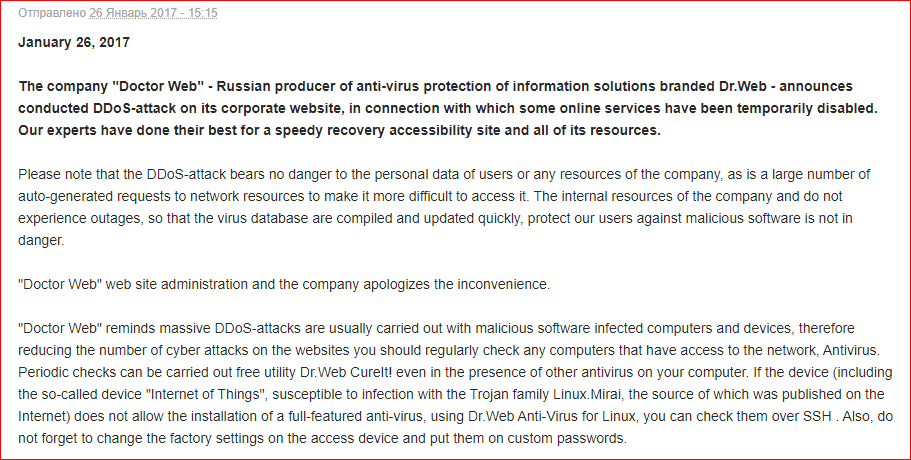Screen dimensions: 911x460
Task: Click the bold line starting "Our experts have done"
Action: point(339,131)
